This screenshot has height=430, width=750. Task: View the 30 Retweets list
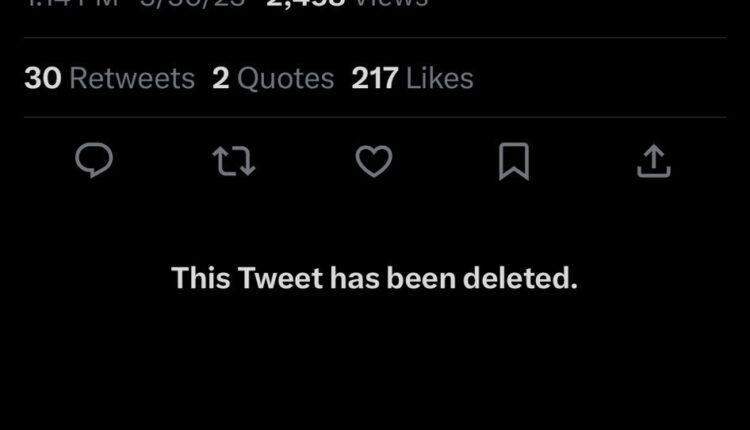click(x=109, y=79)
